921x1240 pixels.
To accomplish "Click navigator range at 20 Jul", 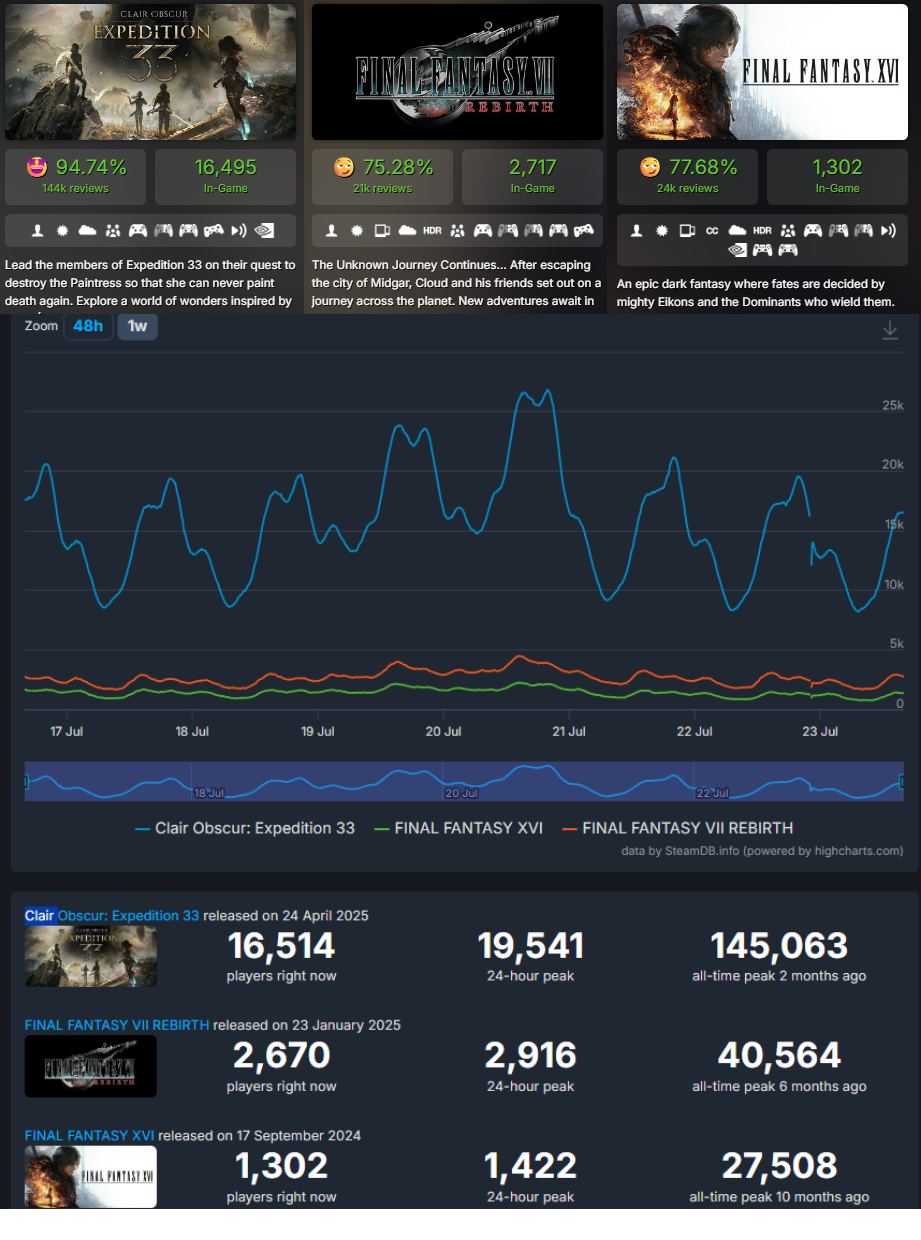I will (460, 792).
